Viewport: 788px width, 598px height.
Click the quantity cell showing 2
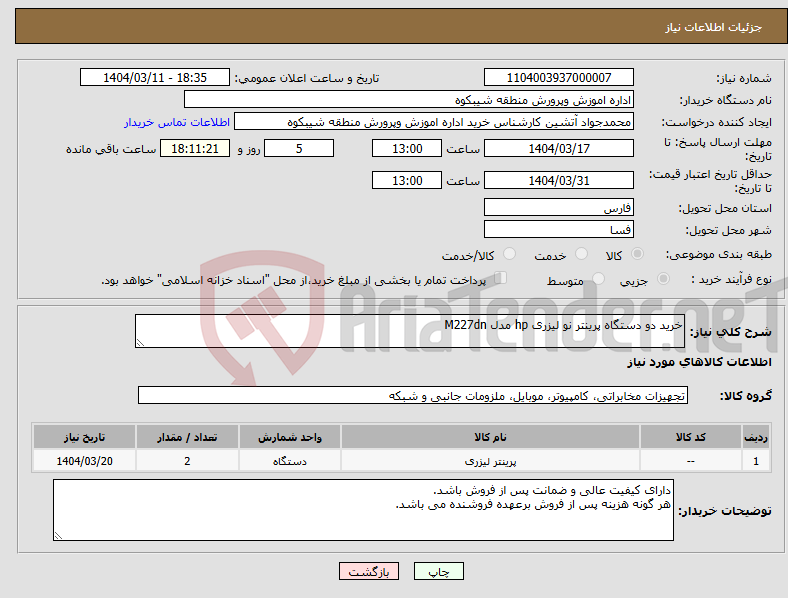[x=187, y=461]
